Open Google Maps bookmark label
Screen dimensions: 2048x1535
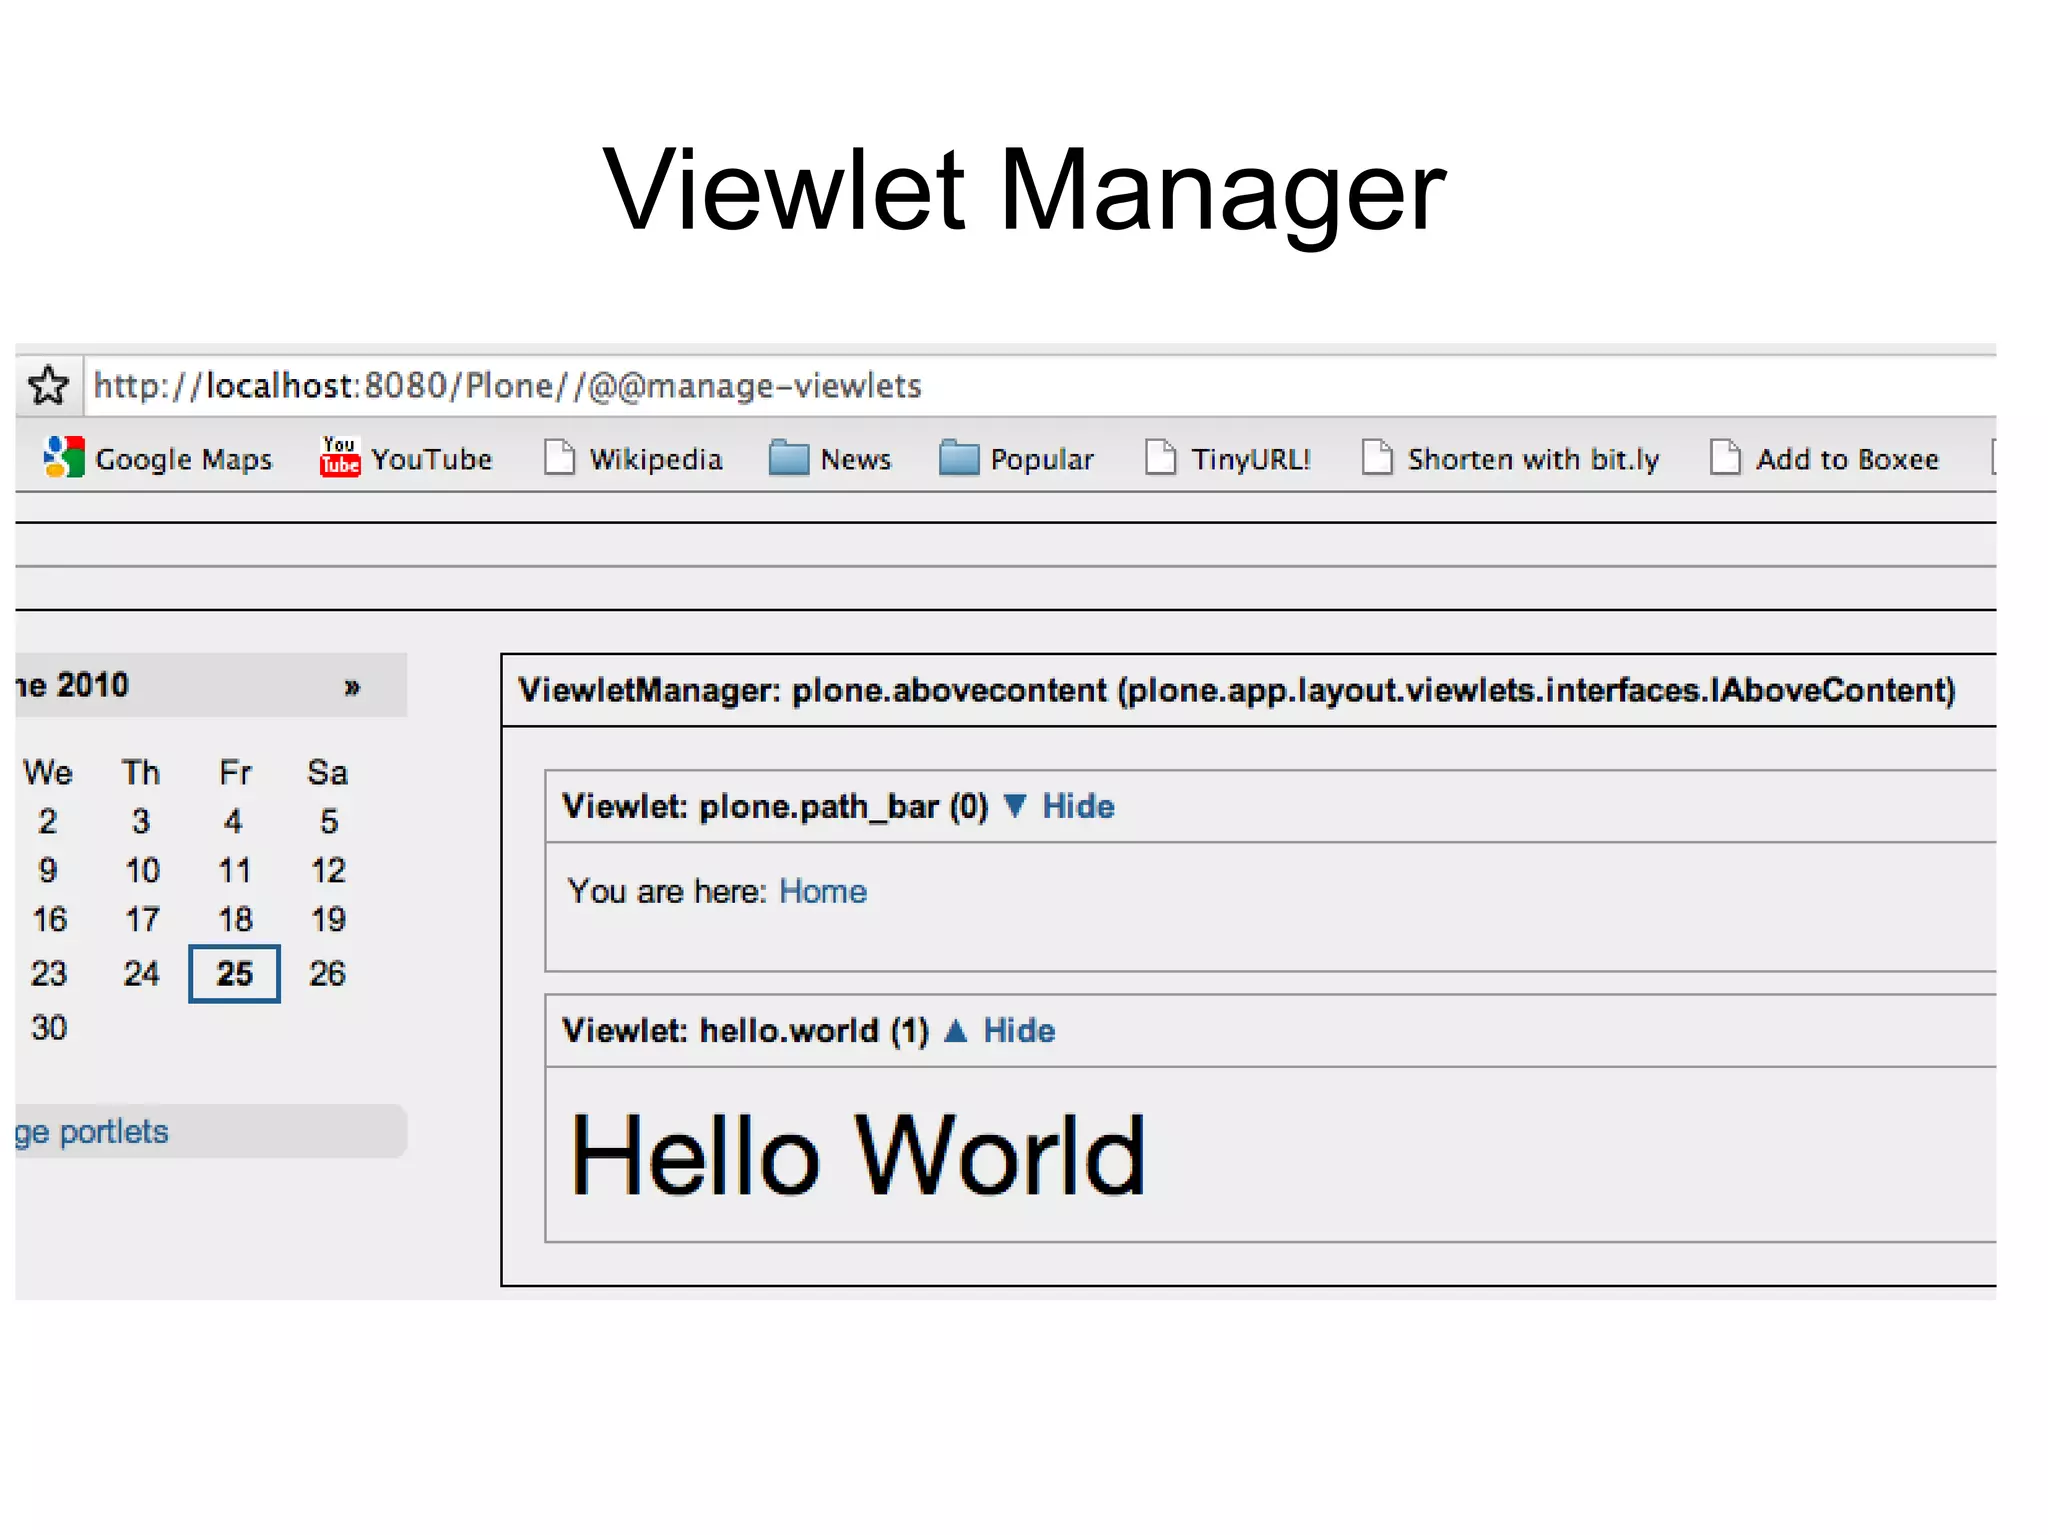pos(184,459)
